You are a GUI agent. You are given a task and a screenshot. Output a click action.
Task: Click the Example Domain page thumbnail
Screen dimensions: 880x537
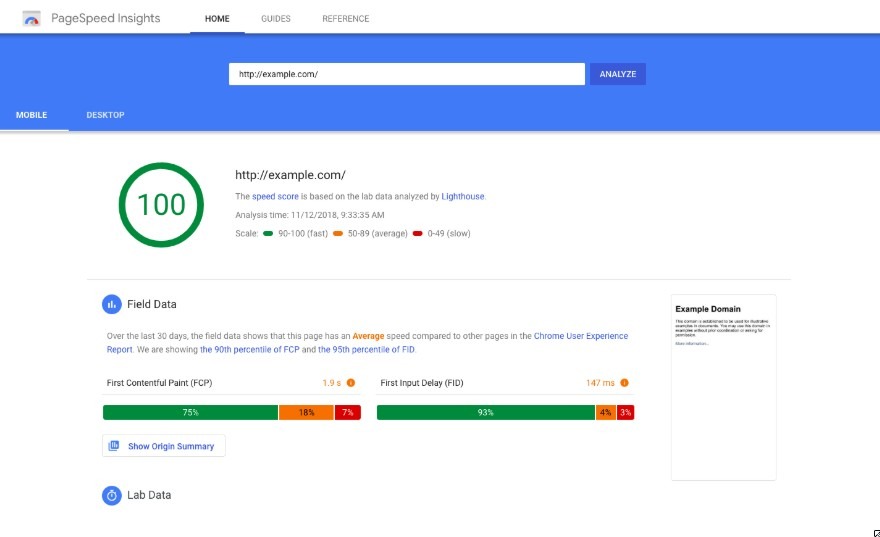click(x=724, y=387)
